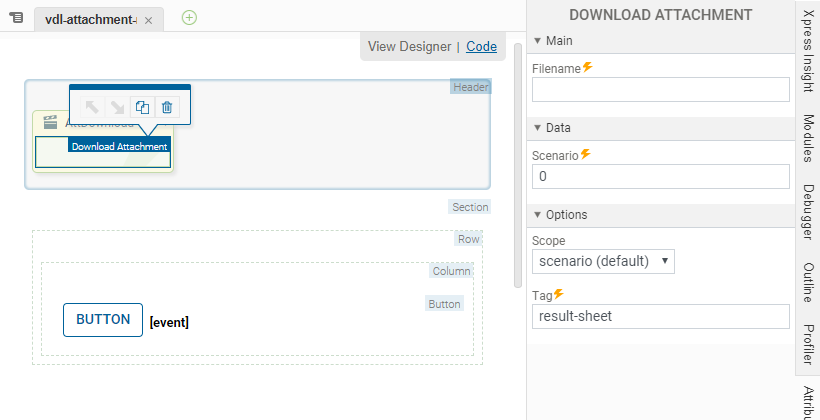The image size is (820, 420).
Task: Close the vdl-attachment tab
Action: (x=148, y=20)
